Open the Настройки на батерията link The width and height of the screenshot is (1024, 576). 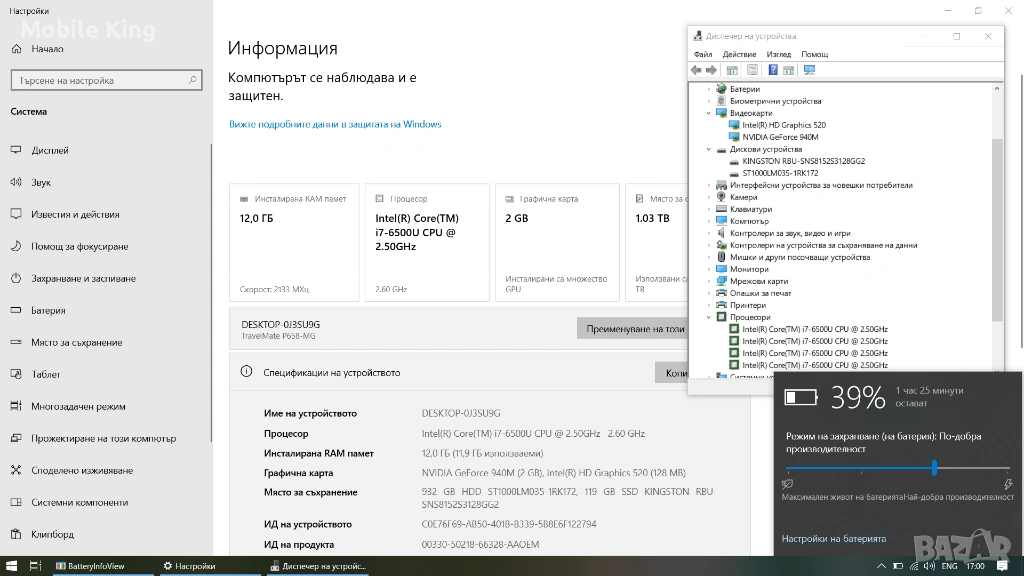click(833, 538)
